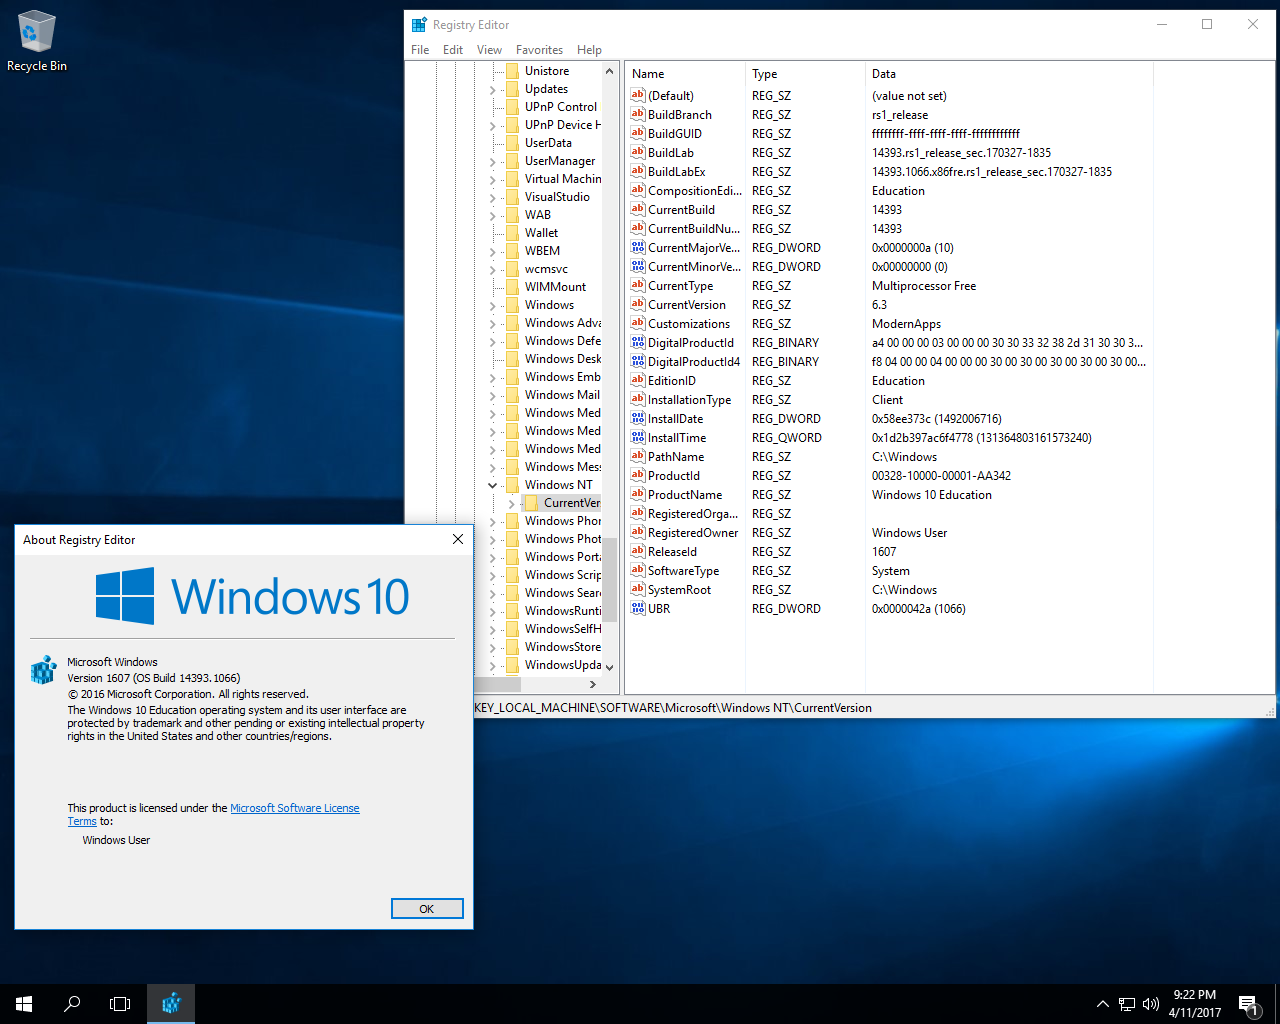The height and width of the screenshot is (1024, 1280).
Task: Select the Windows Defender tree item
Action: click(x=563, y=341)
